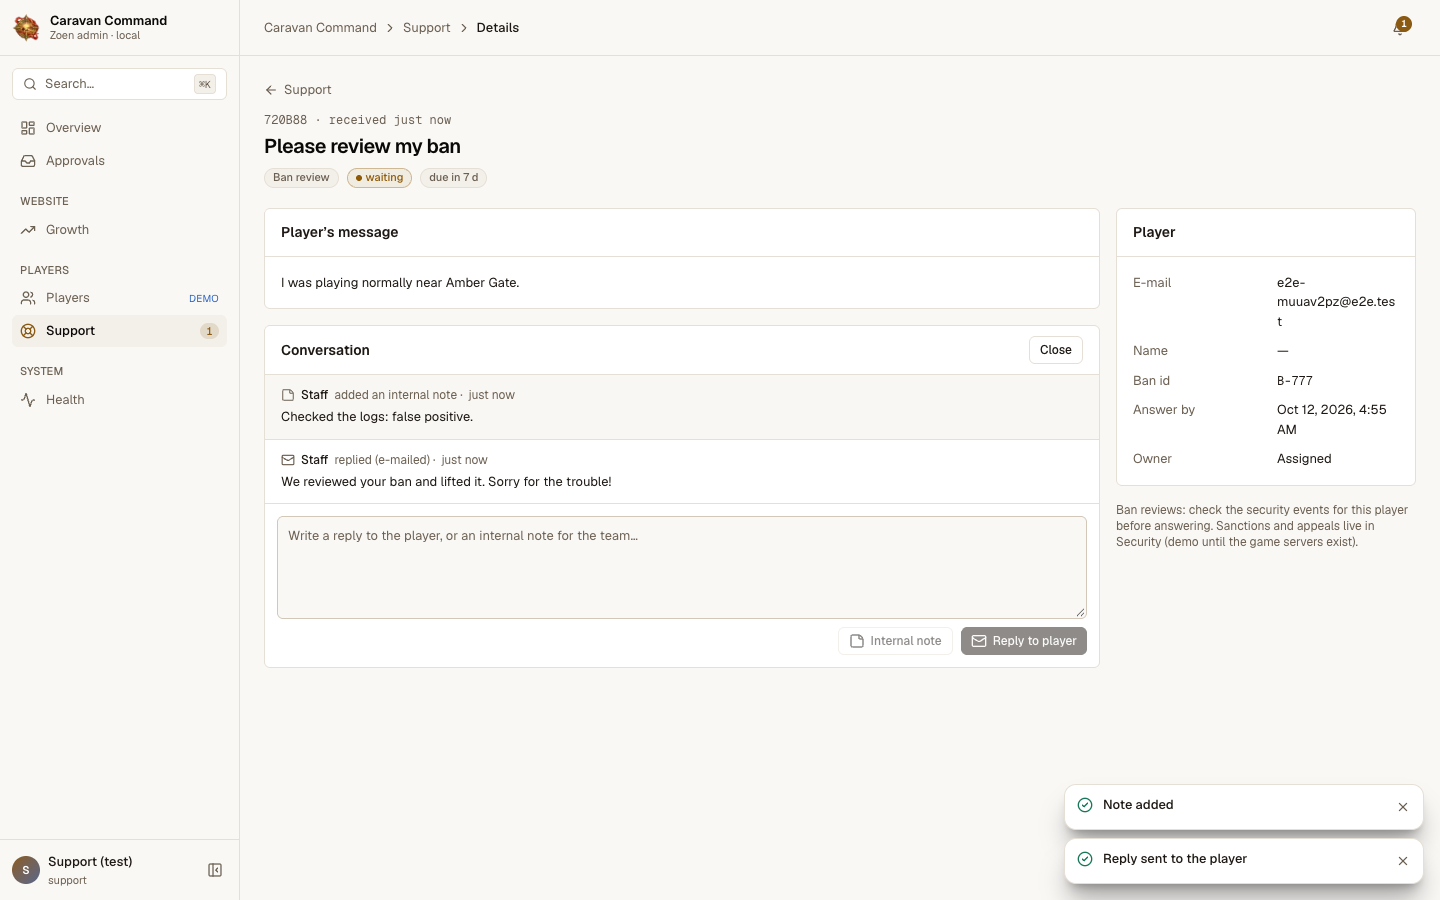The width and height of the screenshot is (1440, 900).
Task: Click the Health pulse icon
Action: 28,400
